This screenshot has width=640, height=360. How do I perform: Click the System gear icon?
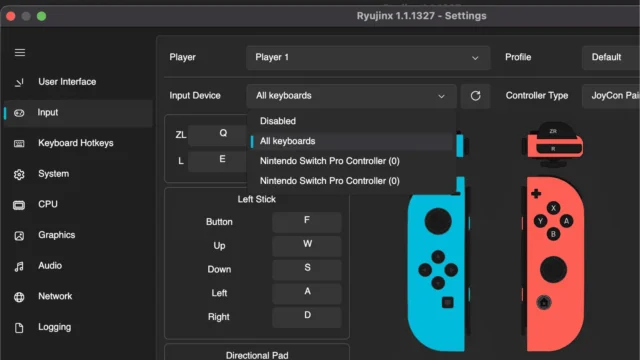(19, 175)
